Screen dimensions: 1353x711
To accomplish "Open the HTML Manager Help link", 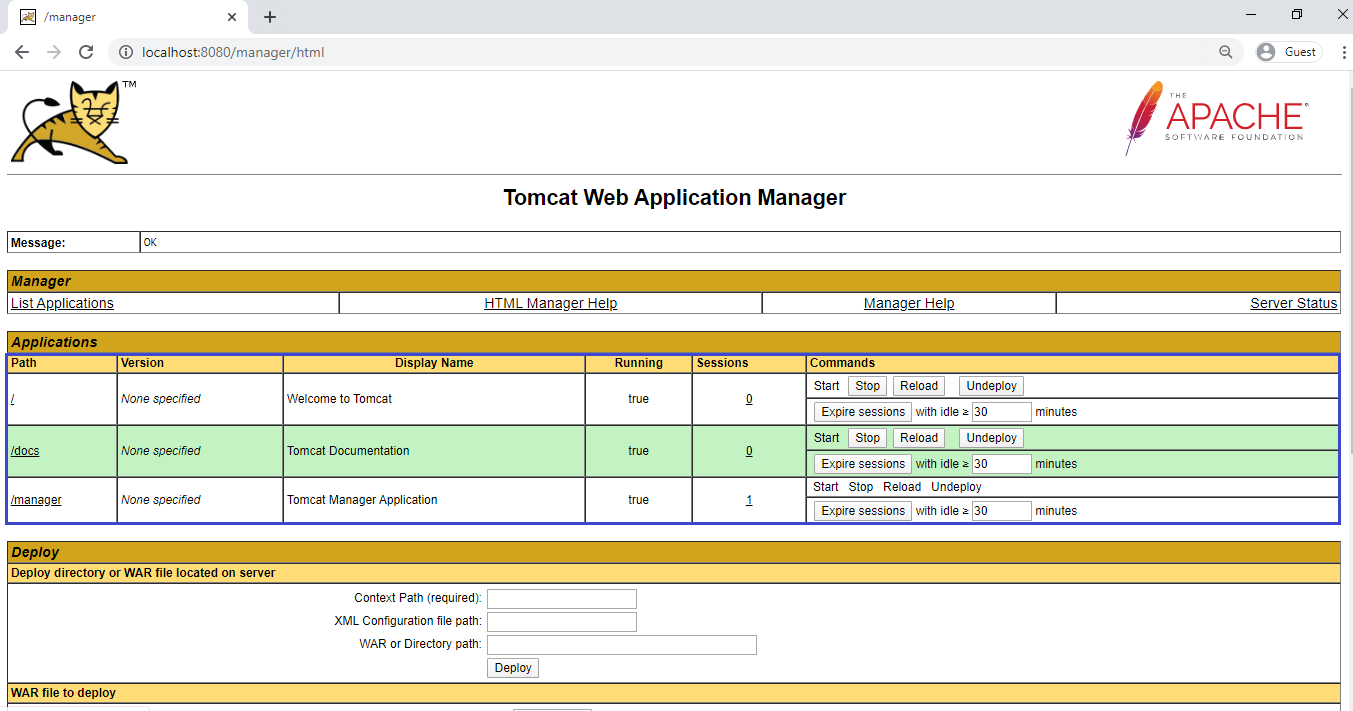I will [x=551, y=303].
